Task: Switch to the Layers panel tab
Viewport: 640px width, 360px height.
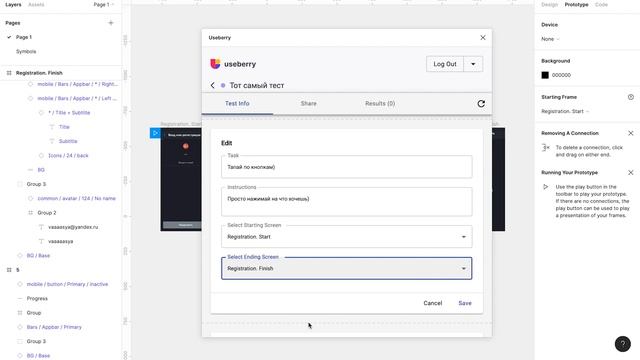Action: tap(13, 4)
